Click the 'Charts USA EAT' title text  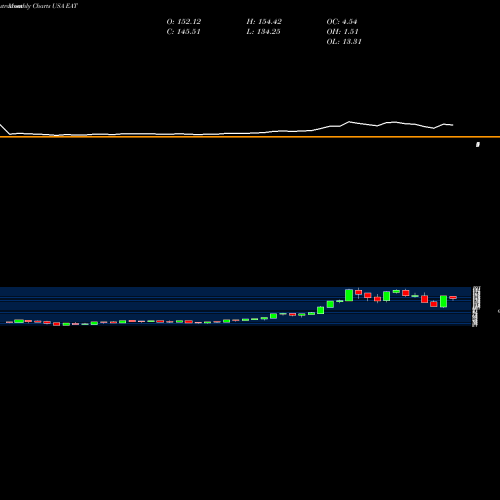(x=55, y=6)
